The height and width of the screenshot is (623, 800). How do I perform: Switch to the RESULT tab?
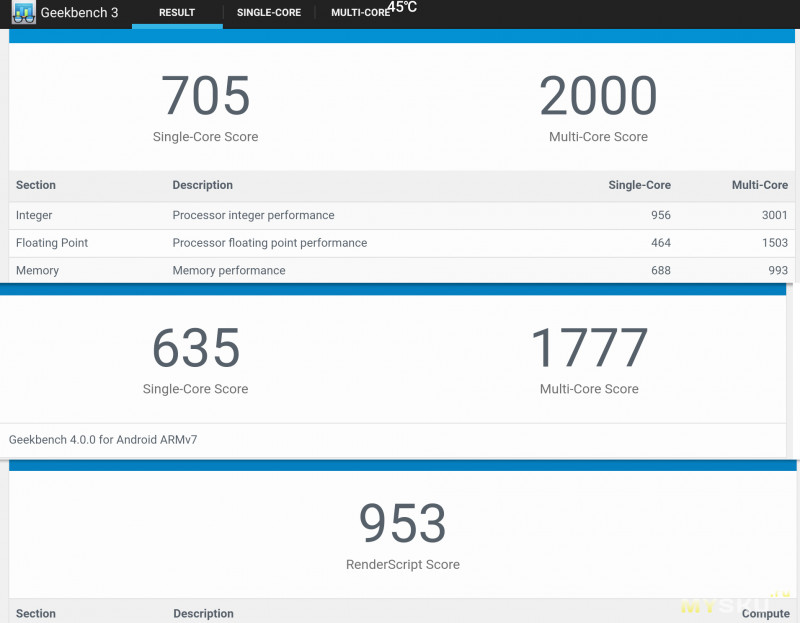click(177, 13)
